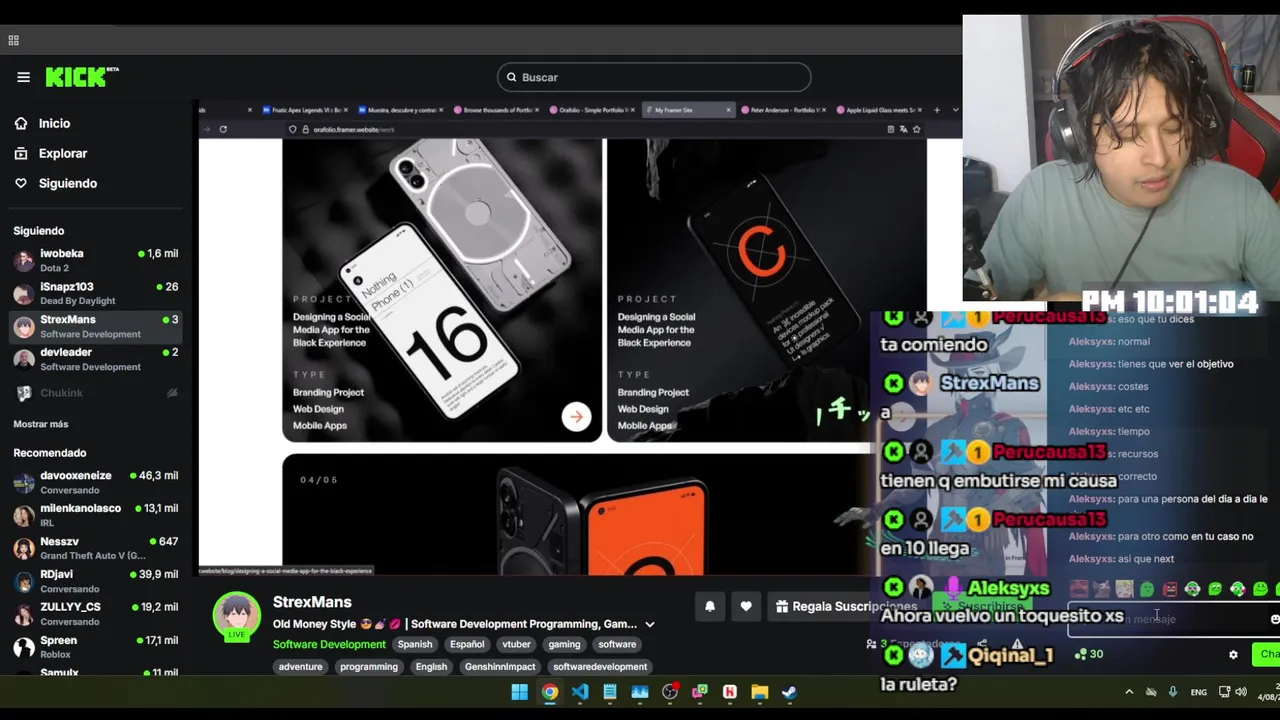1280x720 pixels.
Task: Select the softwaredevelopment tag
Action: [600, 666]
